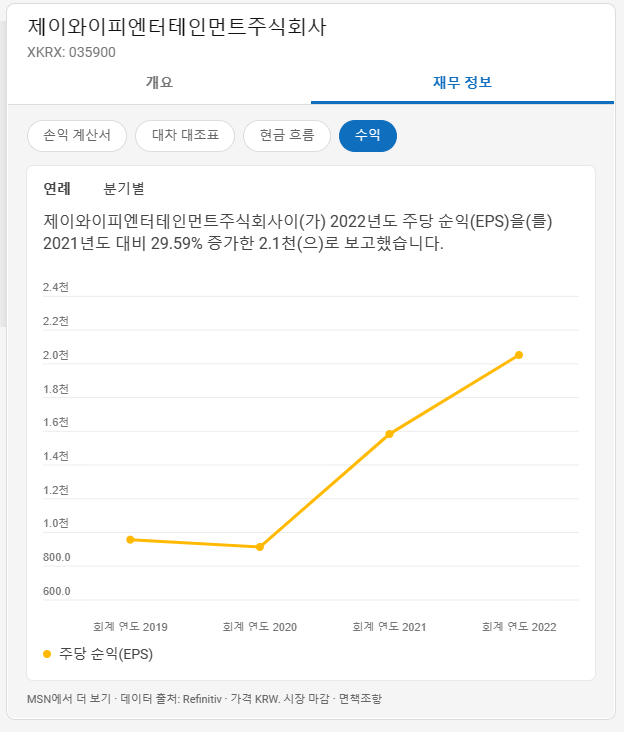Image resolution: width=624 pixels, height=732 pixels.
Task: Click the 회계 연도 2021 EPS data point
Action: pyautogui.click(x=389, y=434)
